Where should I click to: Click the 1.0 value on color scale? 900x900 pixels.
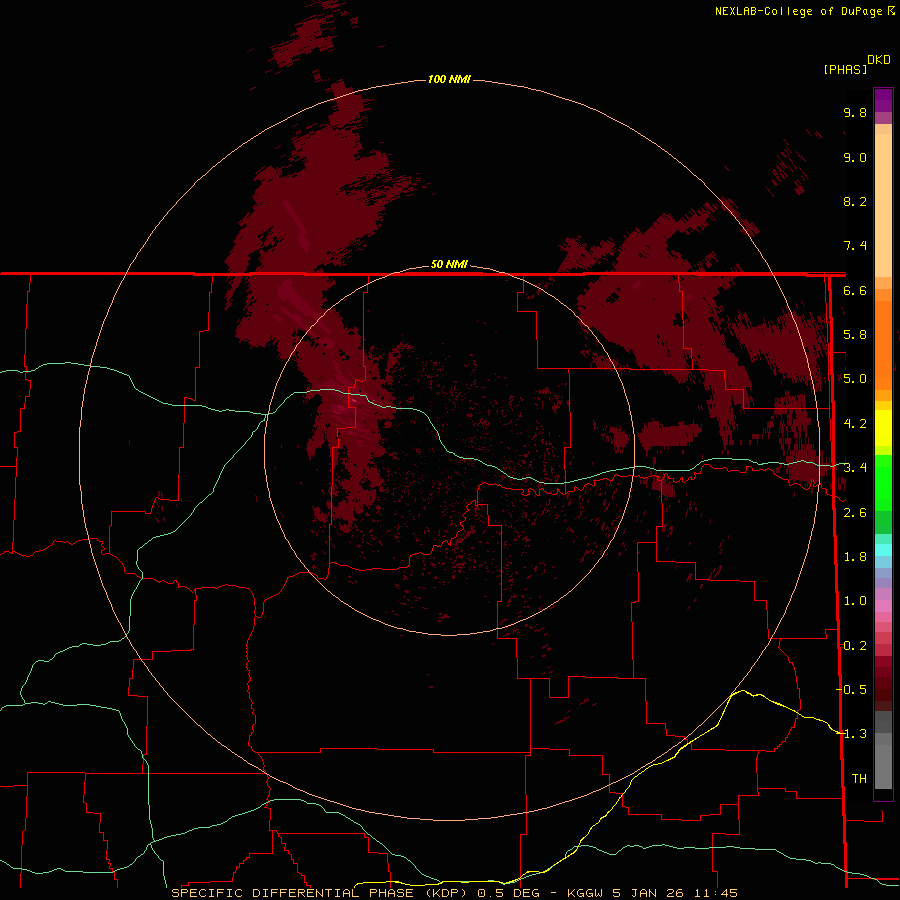[x=855, y=601]
